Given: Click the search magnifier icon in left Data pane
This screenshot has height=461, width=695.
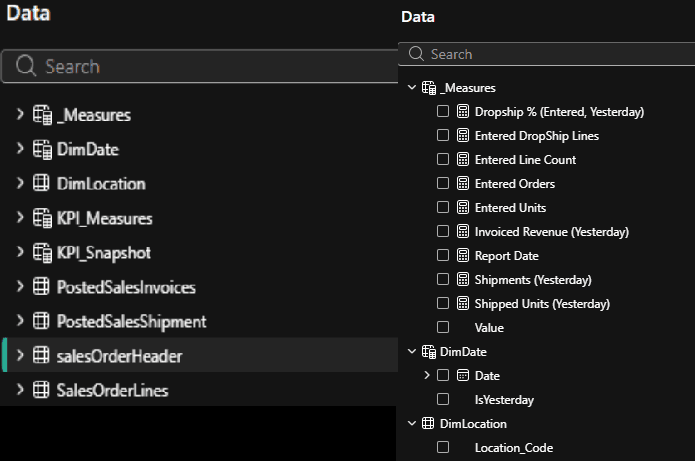Looking at the screenshot, I should click(x=26, y=66).
